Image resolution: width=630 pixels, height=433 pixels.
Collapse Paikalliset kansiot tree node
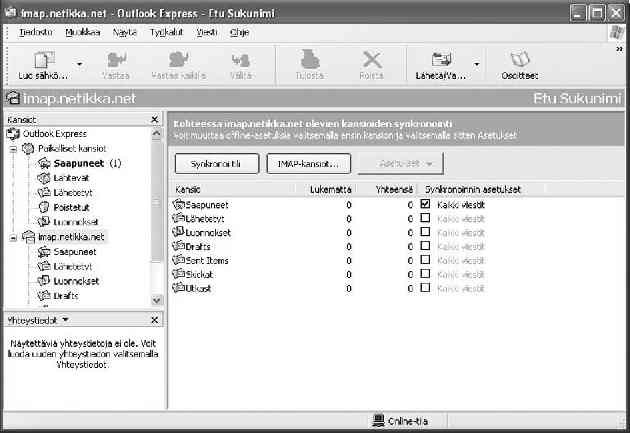point(13,149)
